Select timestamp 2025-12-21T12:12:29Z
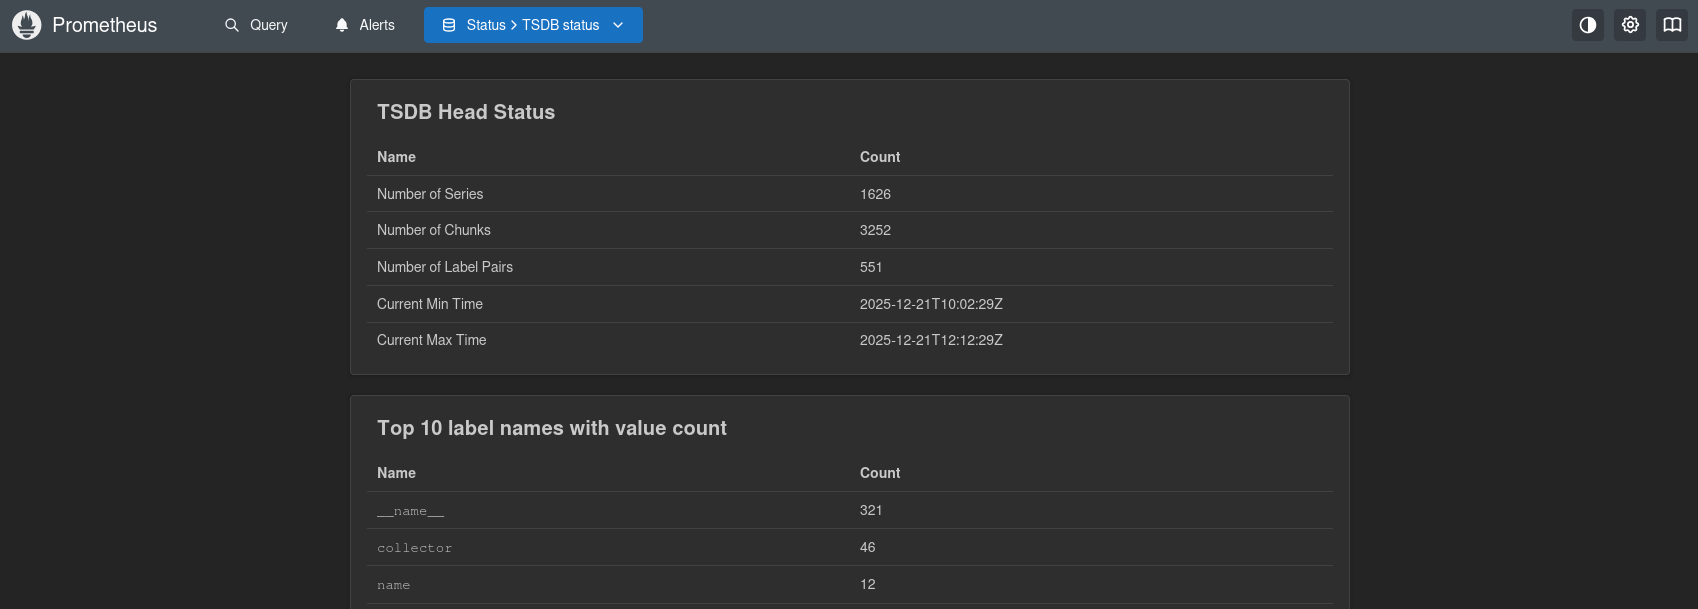The image size is (1698, 609). pos(931,340)
